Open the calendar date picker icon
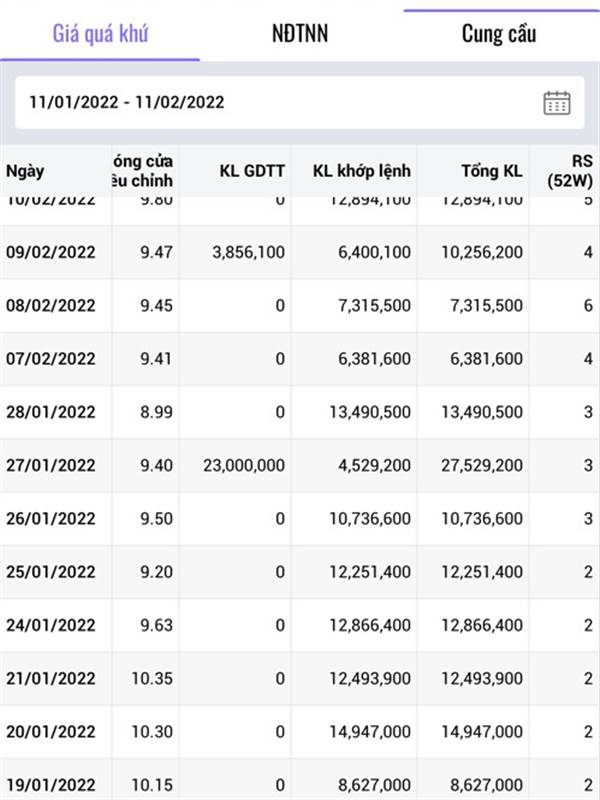 (x=557, y=103)
